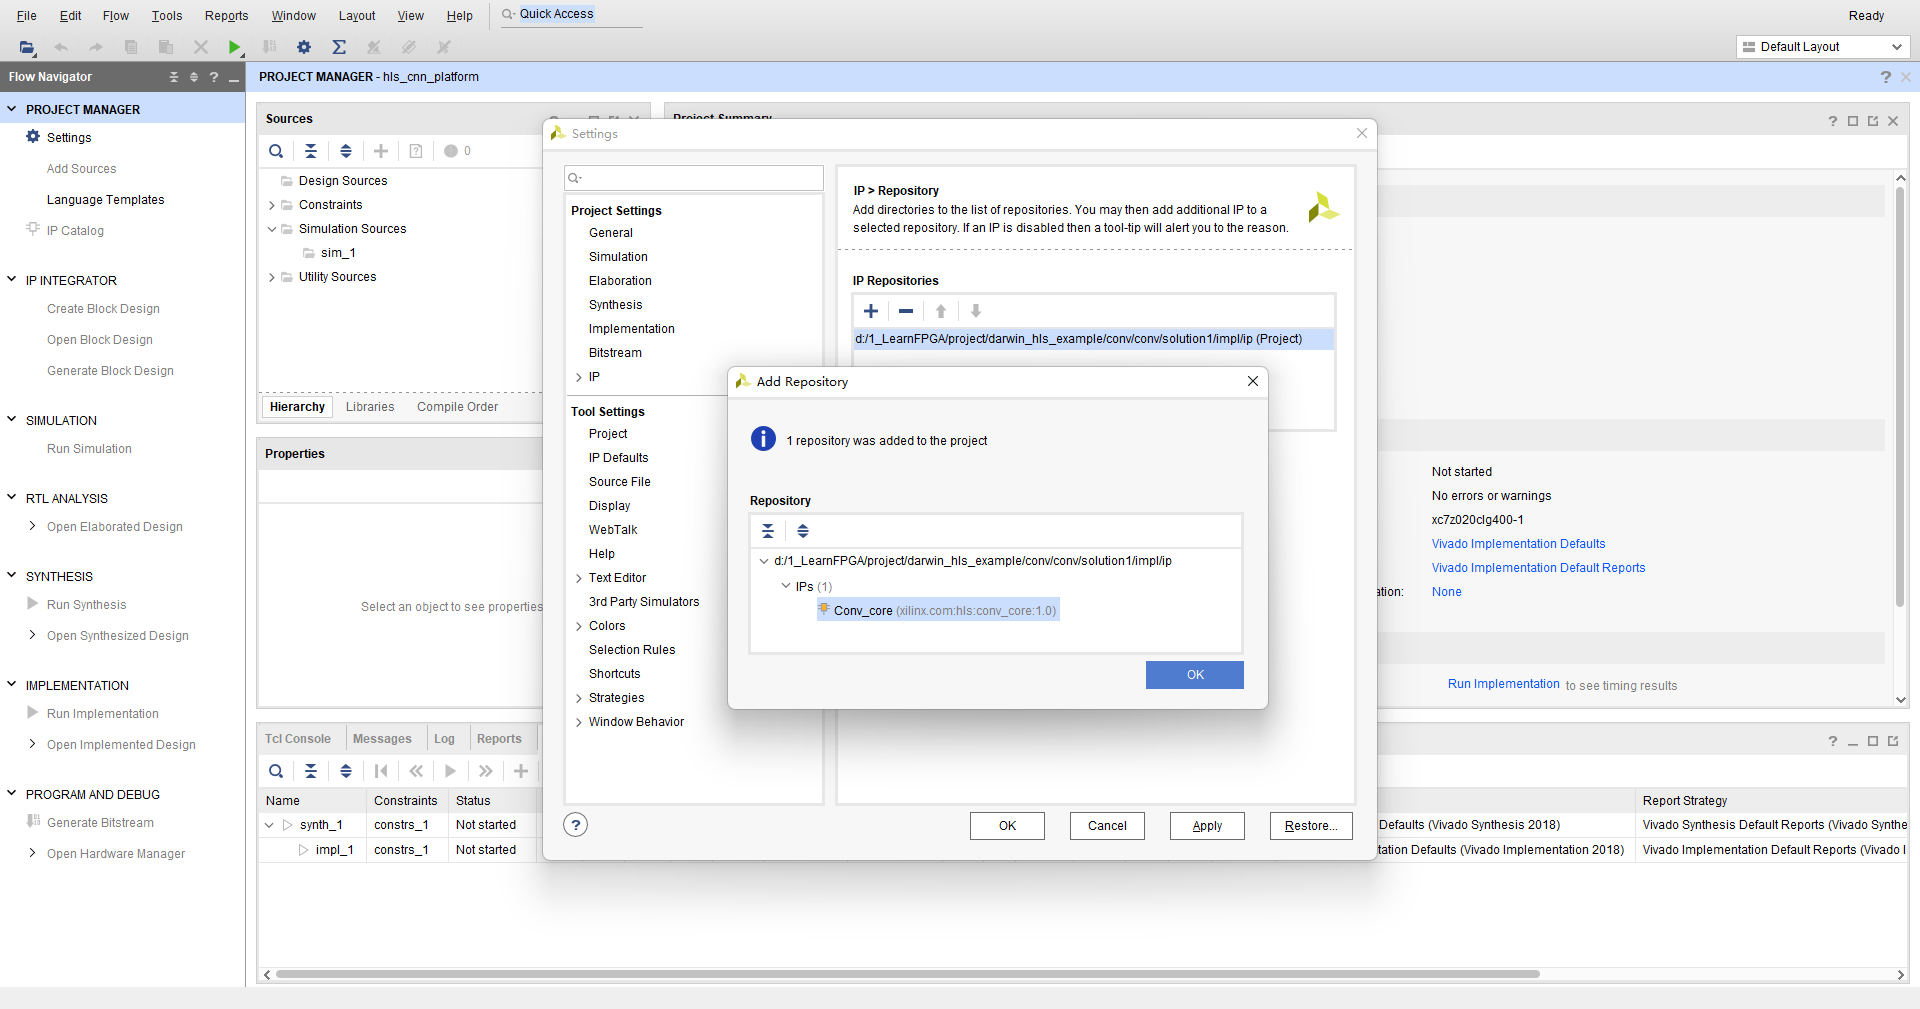The height and width of the screenshot is (1009, 1920).
Task: Expand Constraints in Sources tree
Action: point(272,205)
